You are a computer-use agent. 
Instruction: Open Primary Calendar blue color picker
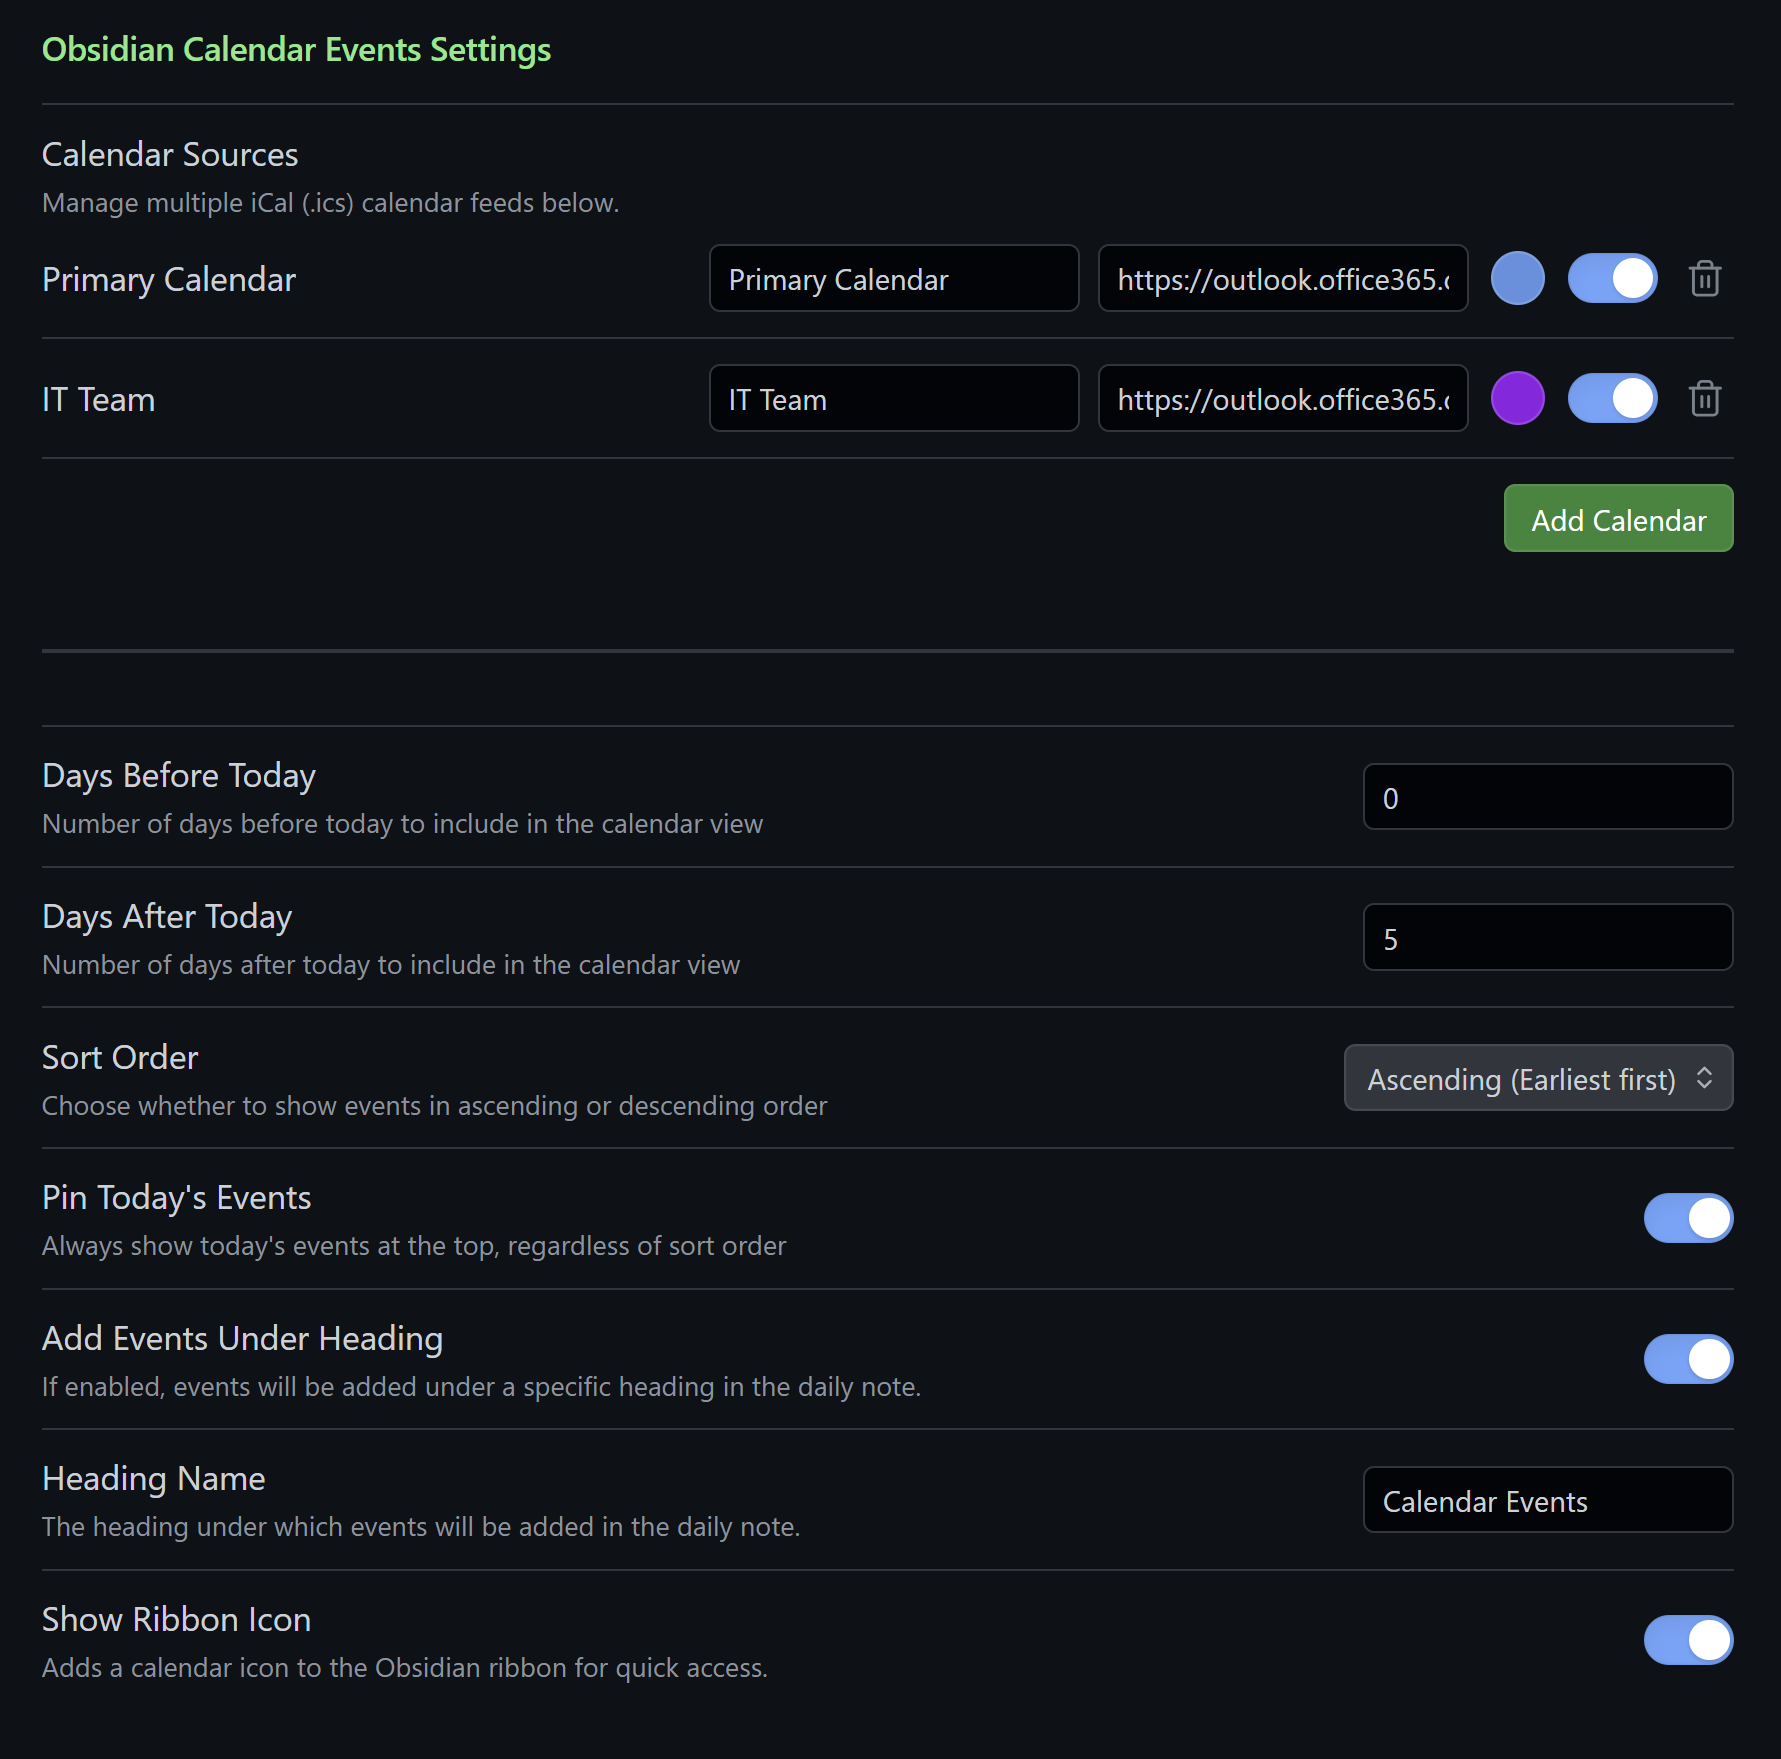pyautogui.click(x=1517, y=279)
